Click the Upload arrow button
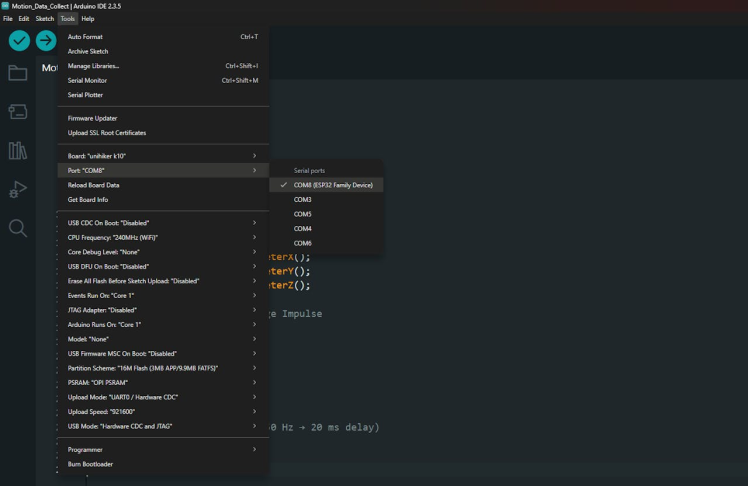Screen dimensions: 748x486 46,40
